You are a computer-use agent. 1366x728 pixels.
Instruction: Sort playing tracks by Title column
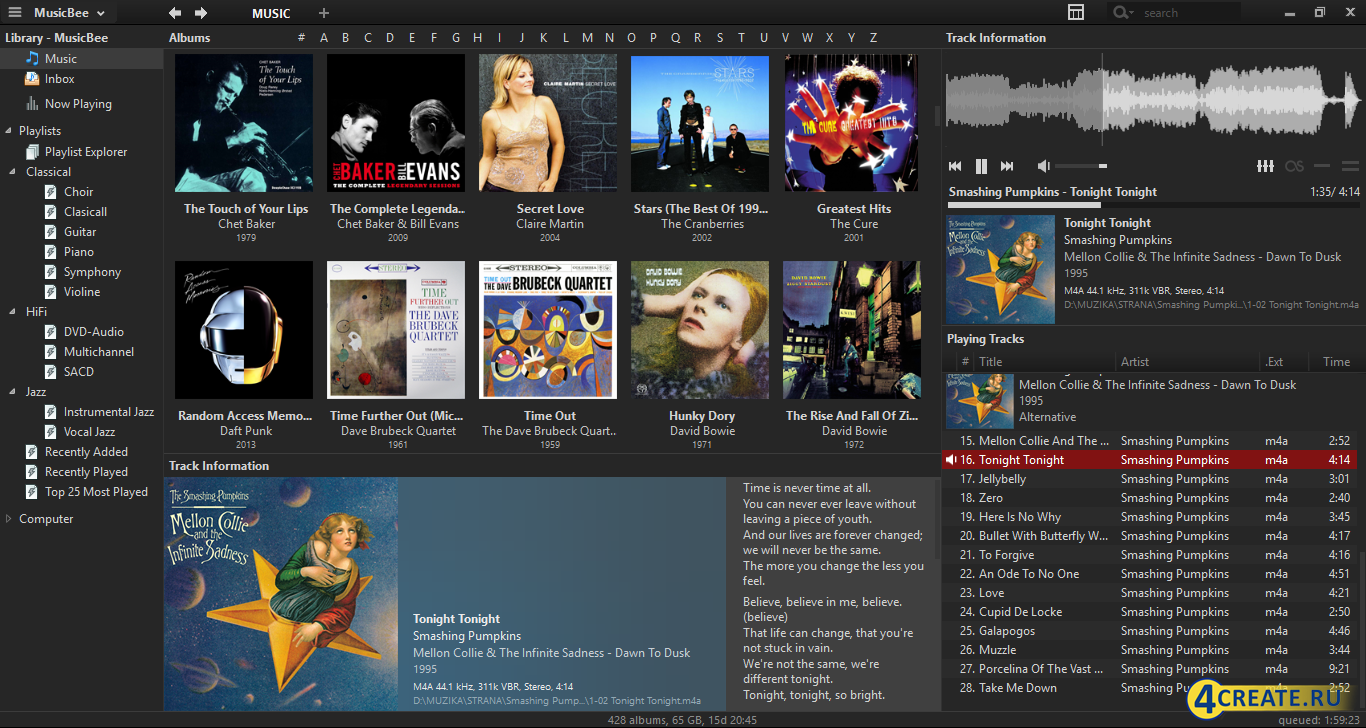click(990, 362)
